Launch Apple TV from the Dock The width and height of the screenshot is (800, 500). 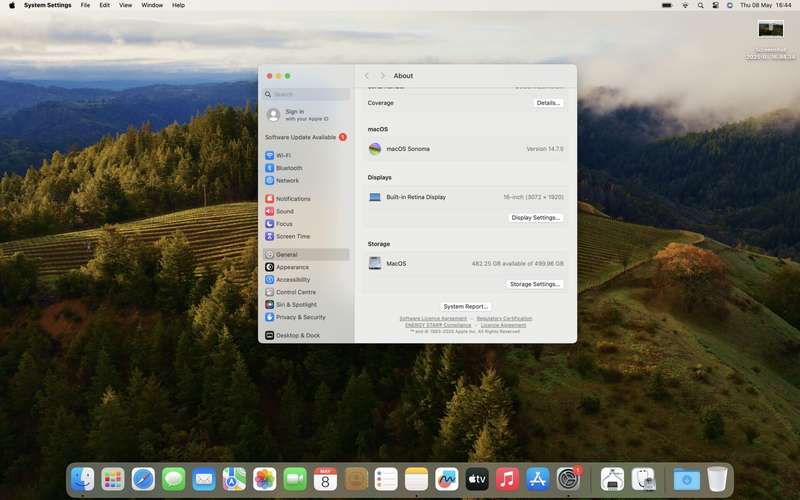pos(477,480)
